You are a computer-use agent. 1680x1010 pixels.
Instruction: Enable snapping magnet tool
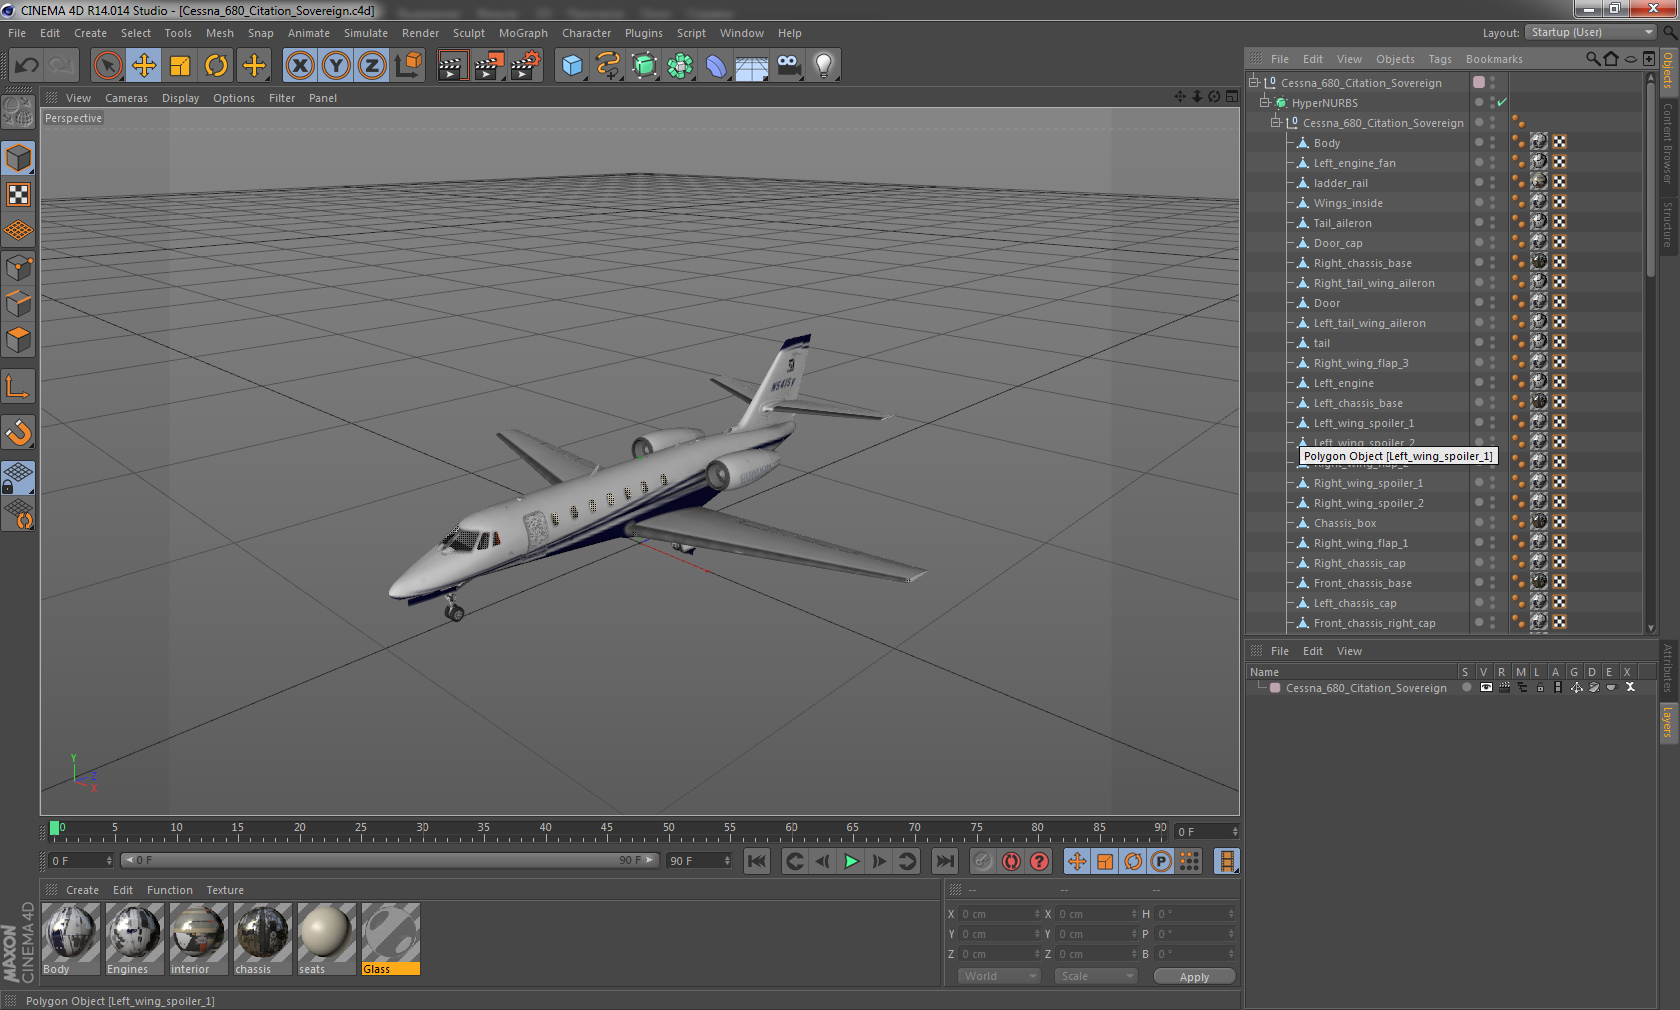19,432
